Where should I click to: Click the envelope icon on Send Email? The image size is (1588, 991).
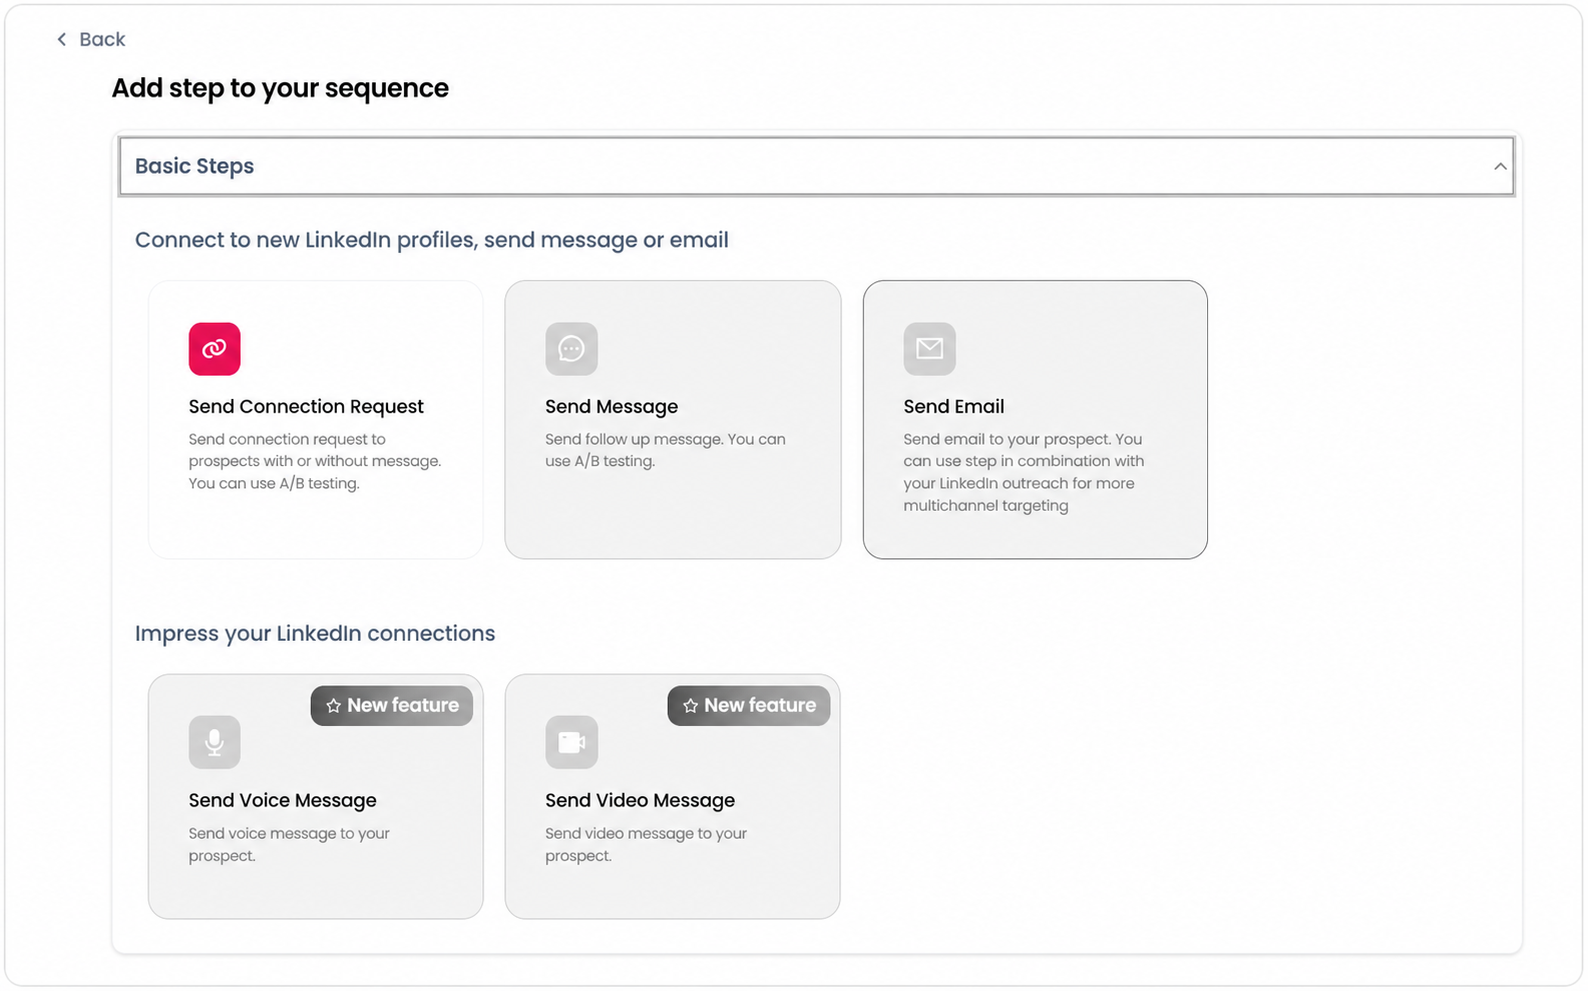click(x=929, y=349)
